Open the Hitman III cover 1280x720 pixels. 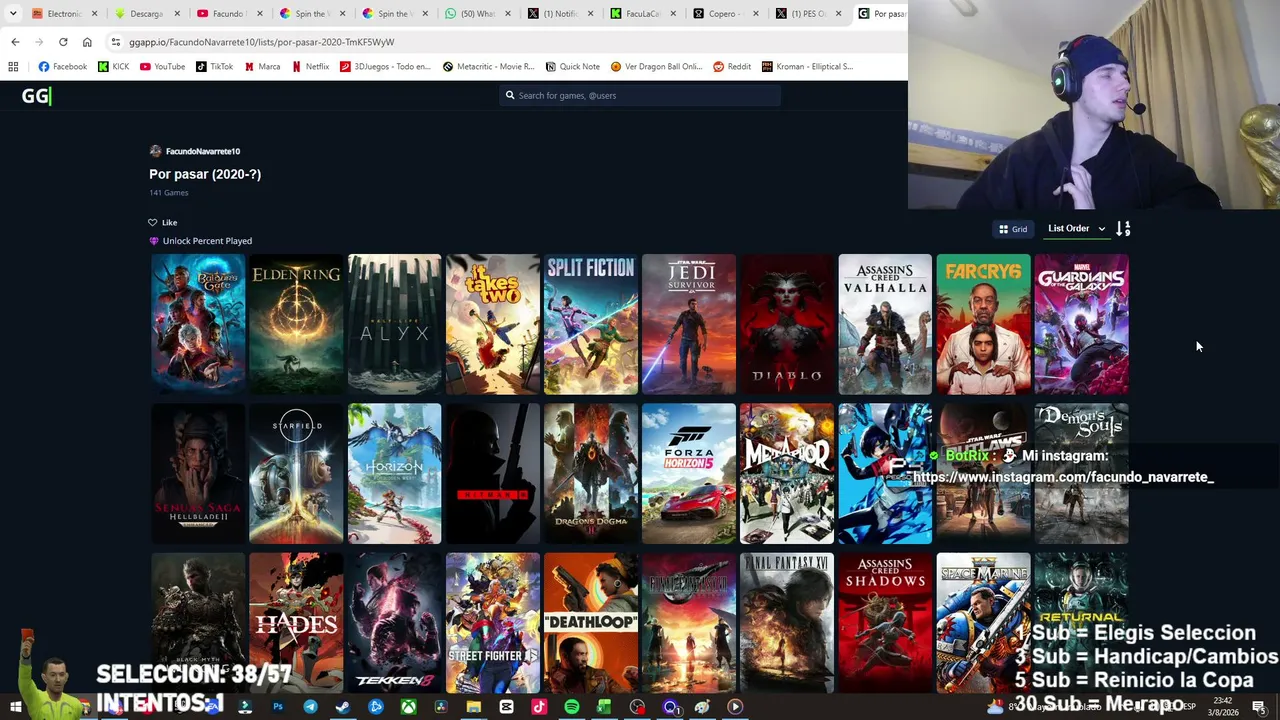pyautogui.click(x=492, y=474)
